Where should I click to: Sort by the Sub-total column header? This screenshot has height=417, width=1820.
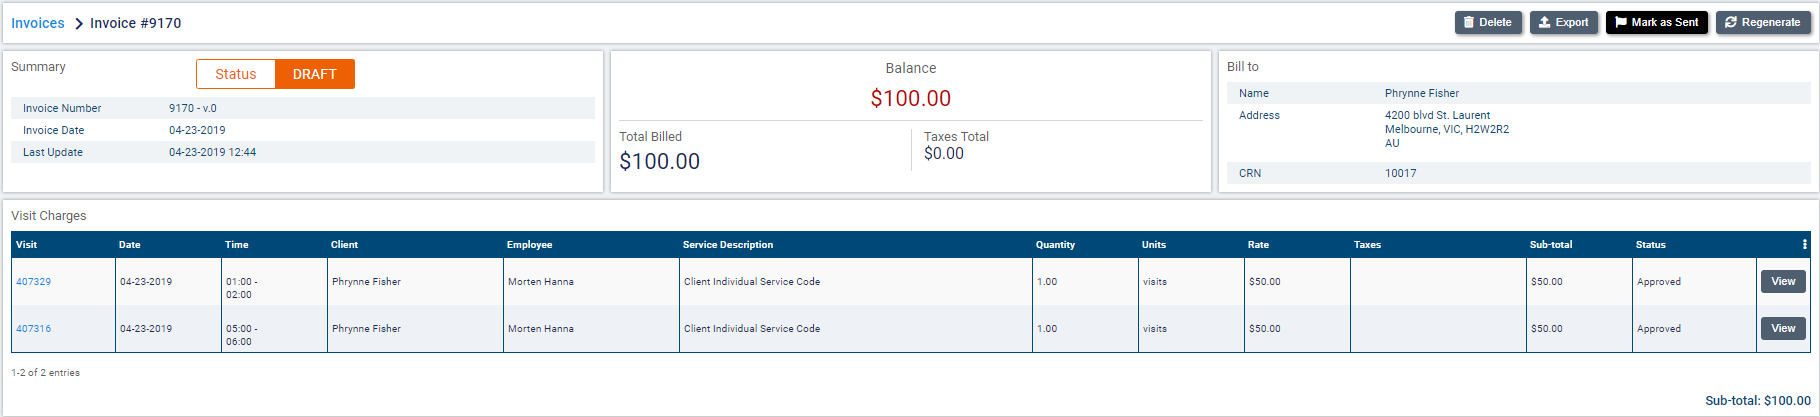coord(1550,245)
